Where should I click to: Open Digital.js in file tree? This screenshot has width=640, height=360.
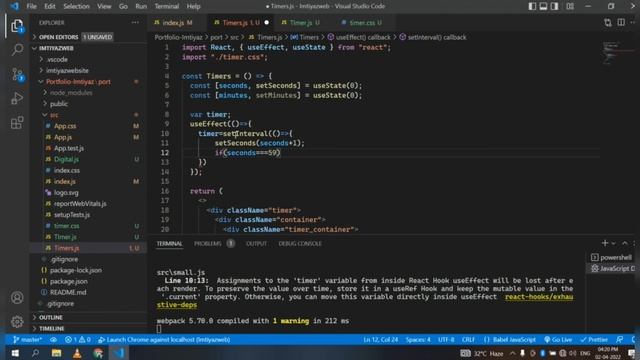(66, 159)
